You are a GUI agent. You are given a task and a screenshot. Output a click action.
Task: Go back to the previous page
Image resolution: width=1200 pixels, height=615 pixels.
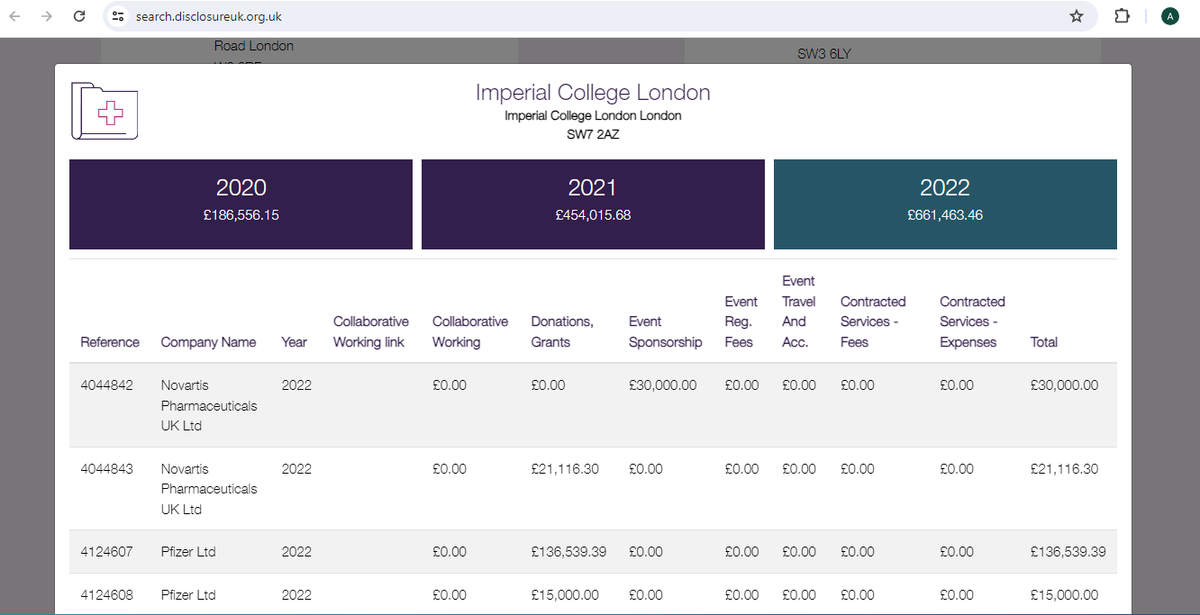[x=15, y=16]
